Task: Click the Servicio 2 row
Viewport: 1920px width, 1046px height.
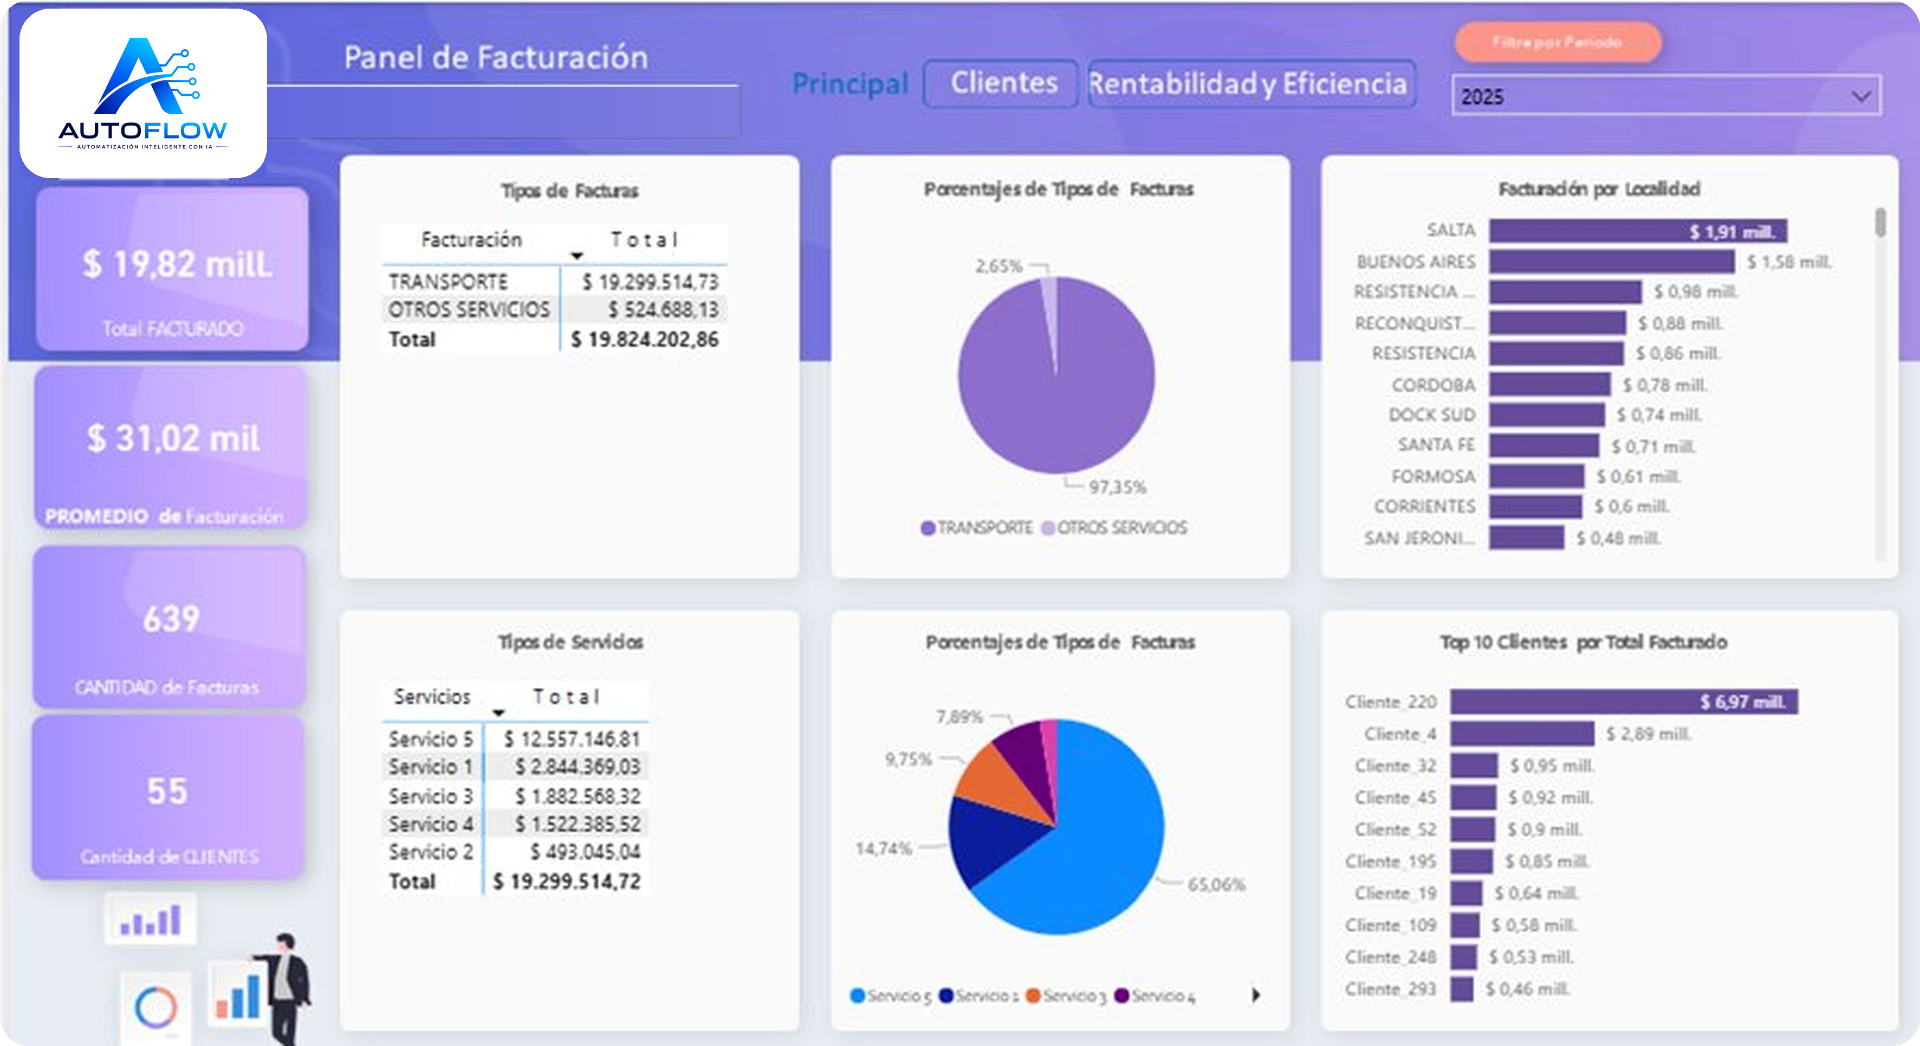Action: pos(515,852)
